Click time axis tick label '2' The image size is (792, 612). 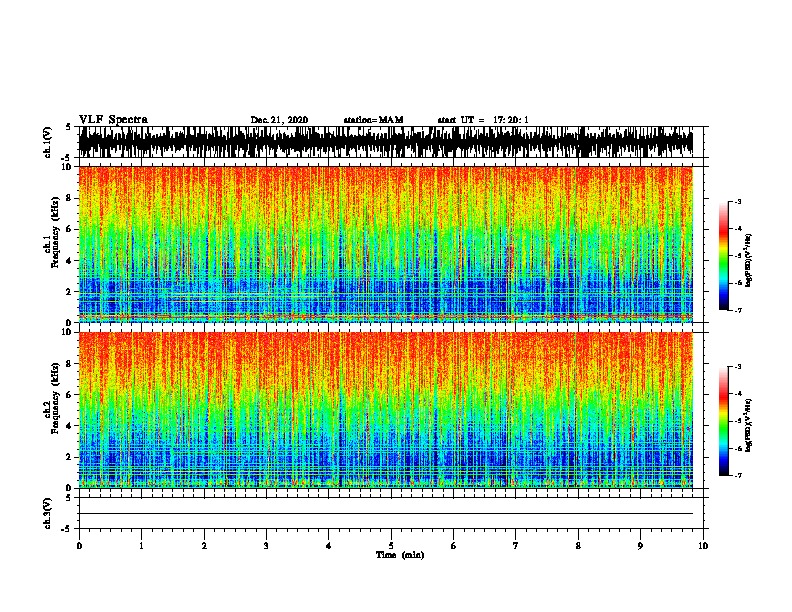coord(204,546)
